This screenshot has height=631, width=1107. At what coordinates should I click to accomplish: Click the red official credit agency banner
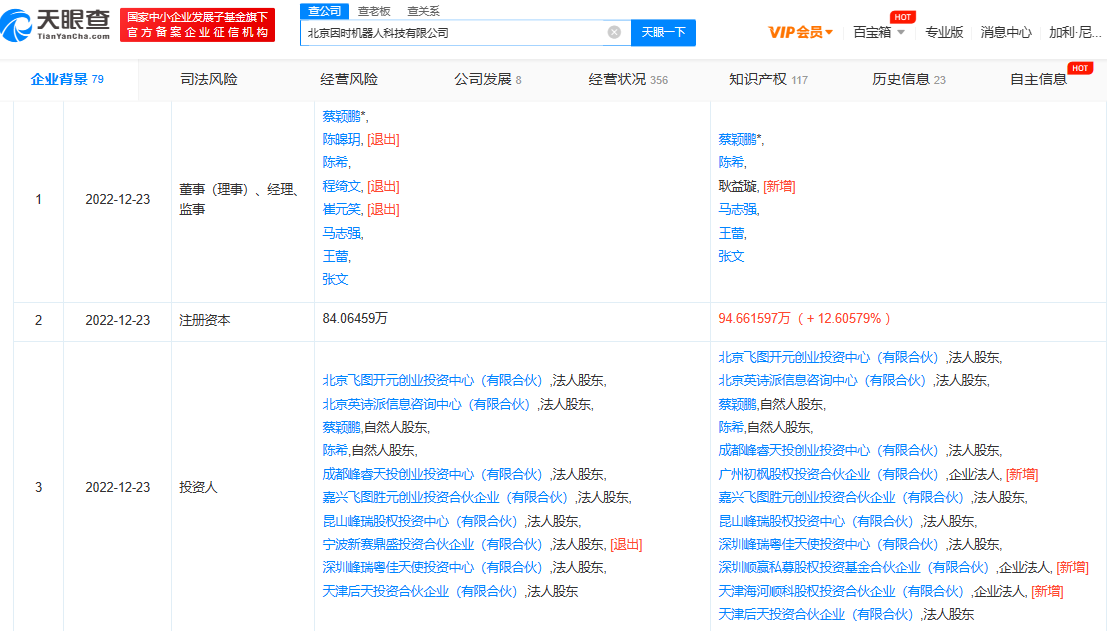197,25
